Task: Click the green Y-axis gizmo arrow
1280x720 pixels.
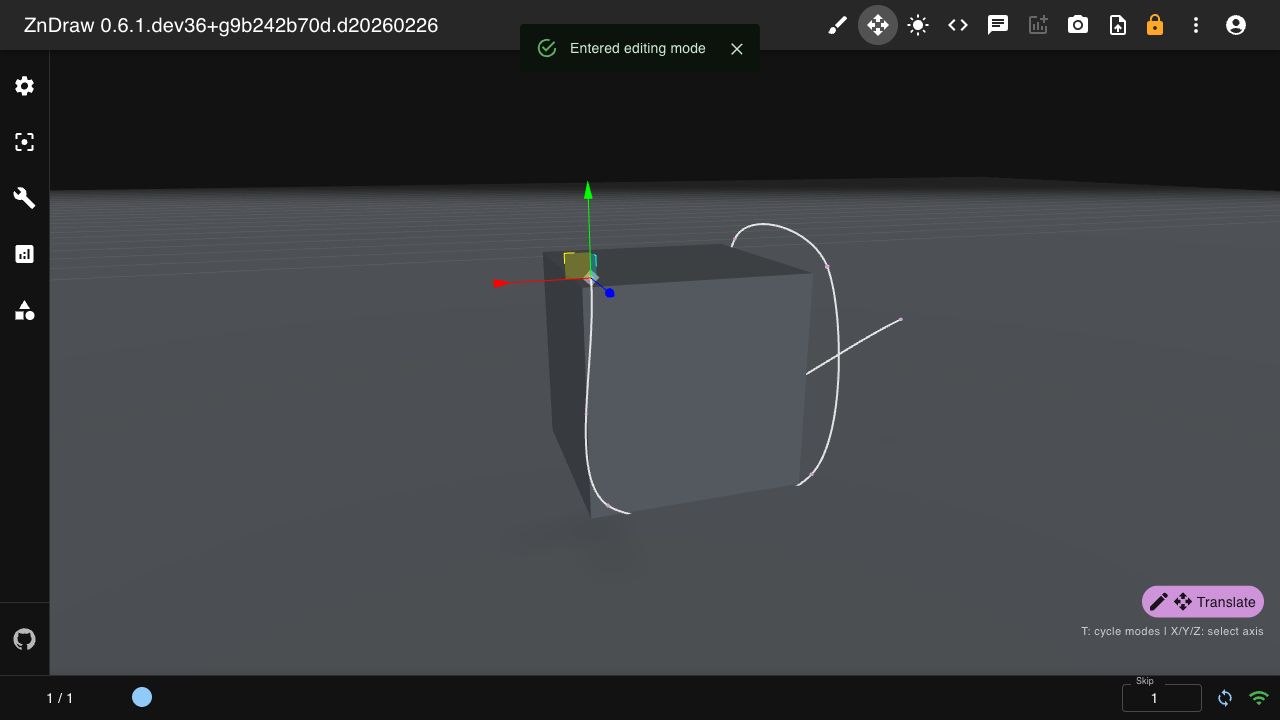Action: pos(588,192)
